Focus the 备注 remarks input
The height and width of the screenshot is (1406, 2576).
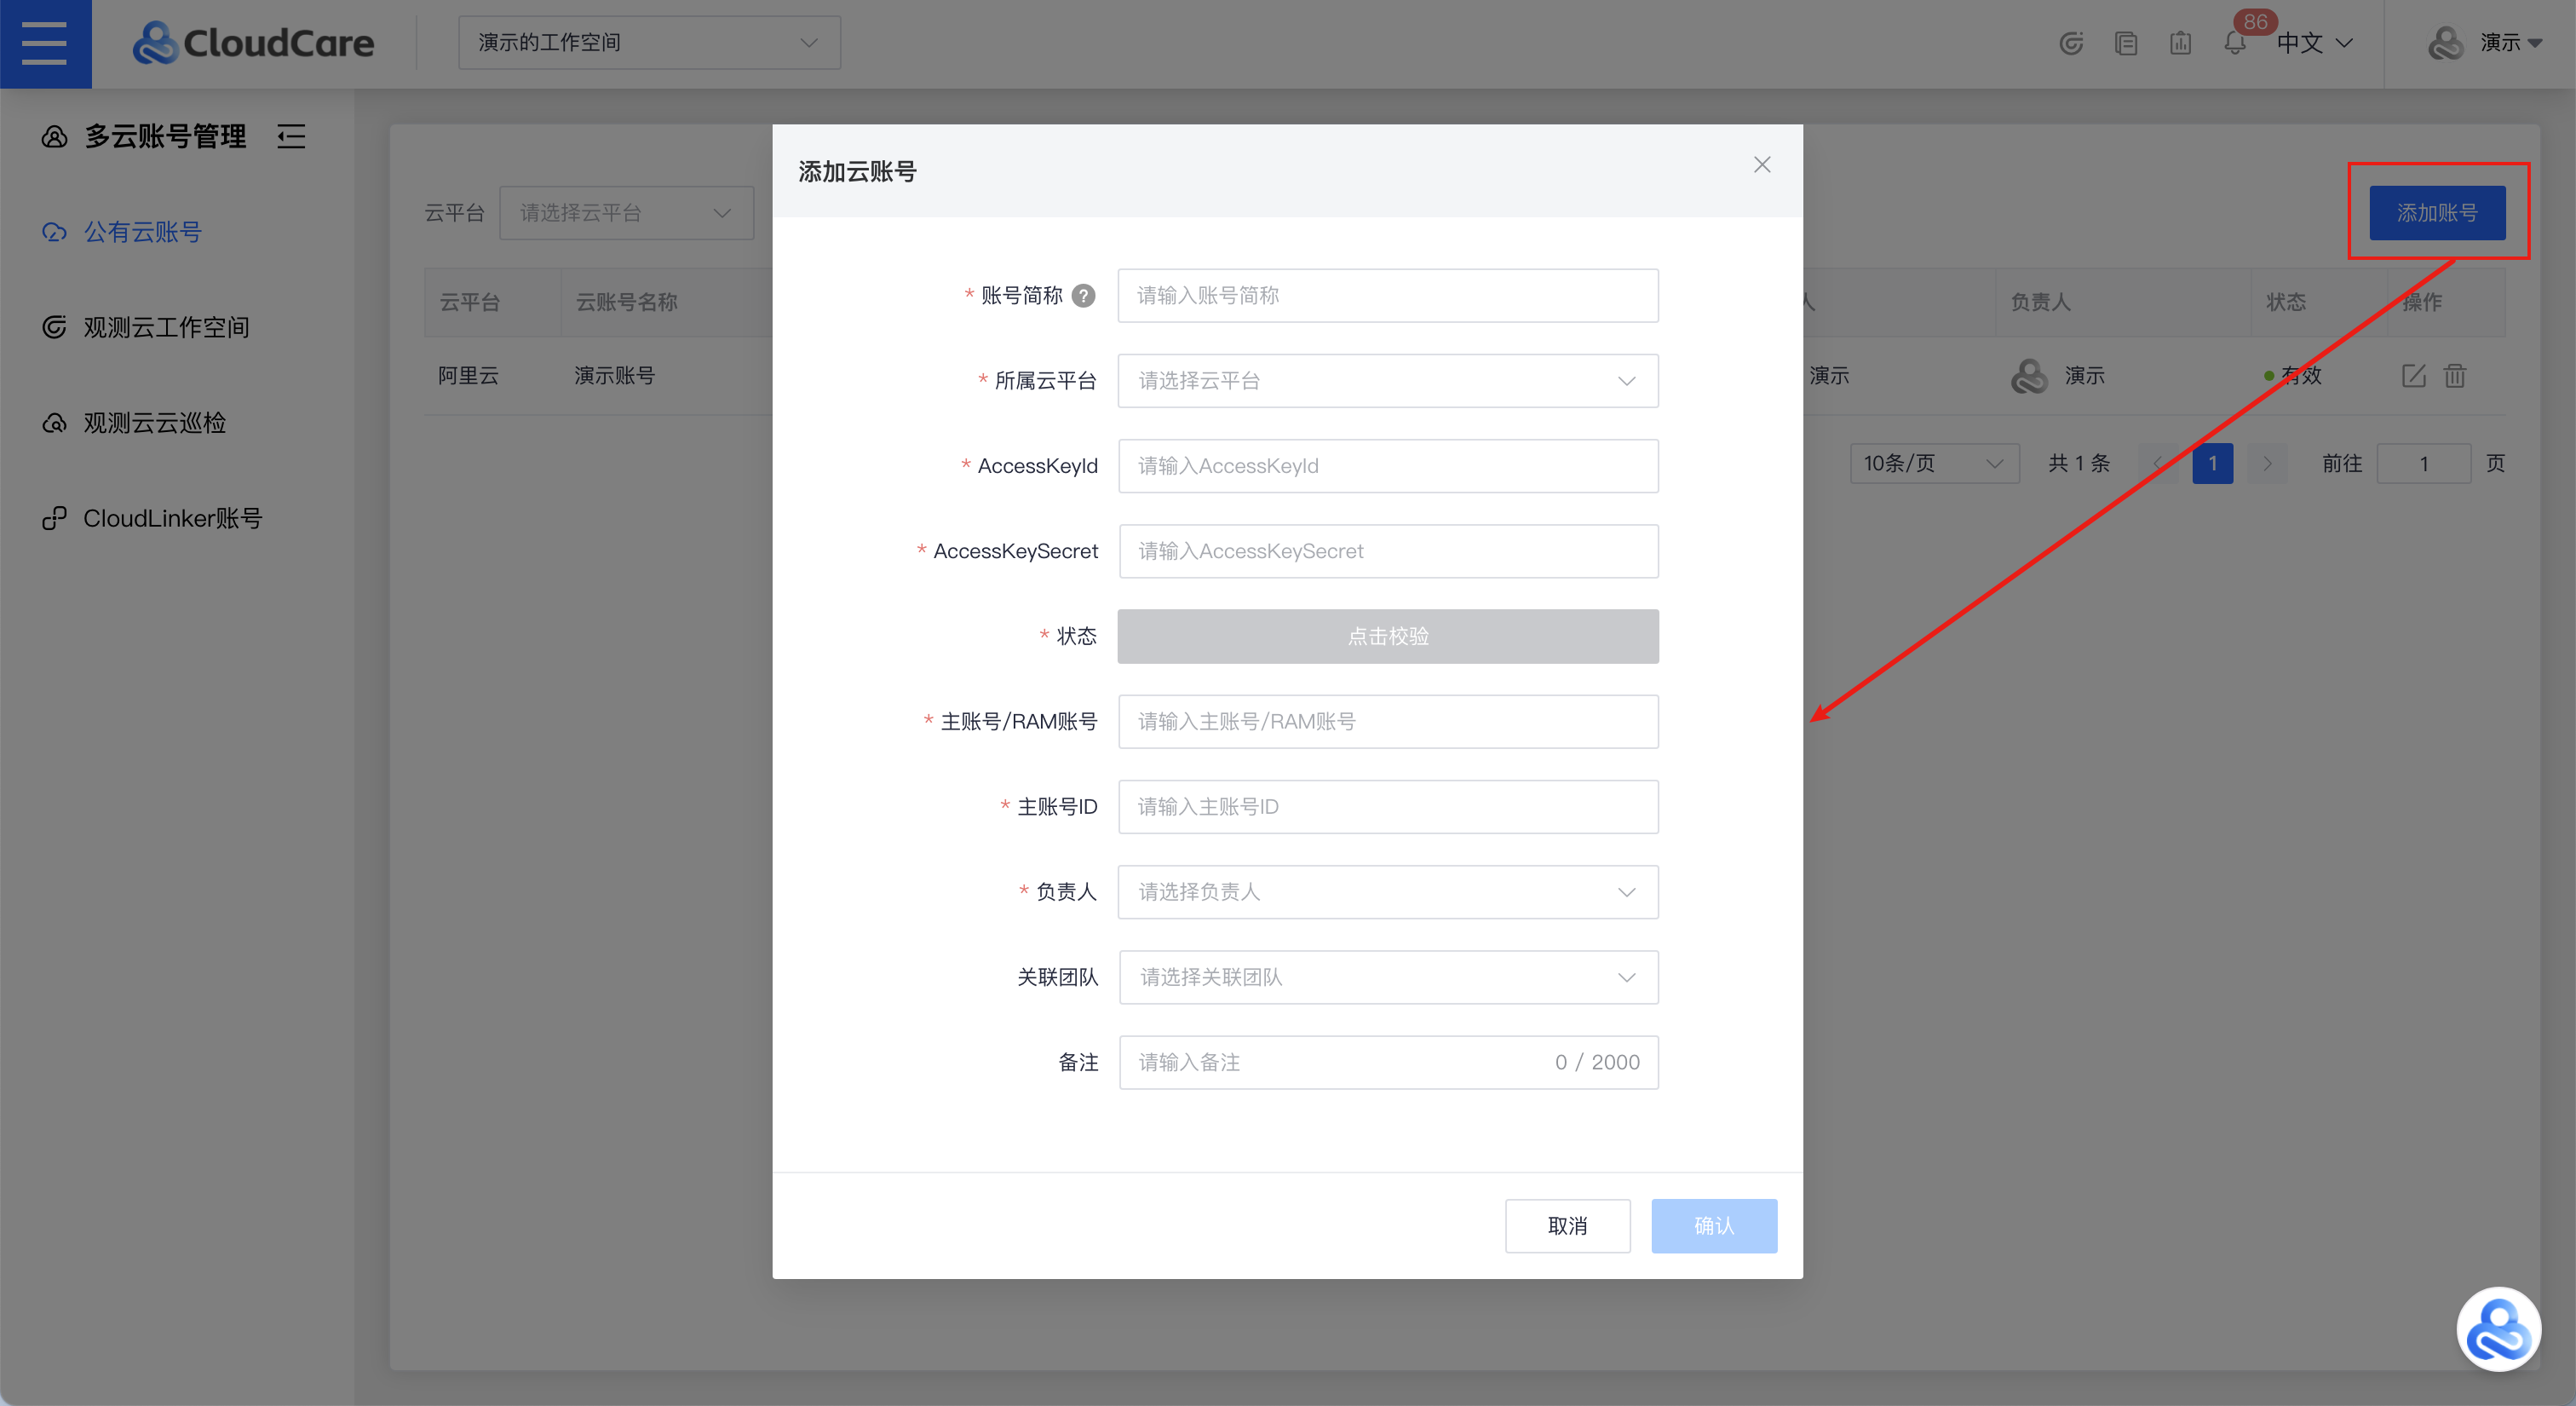coord(1340,1062)
